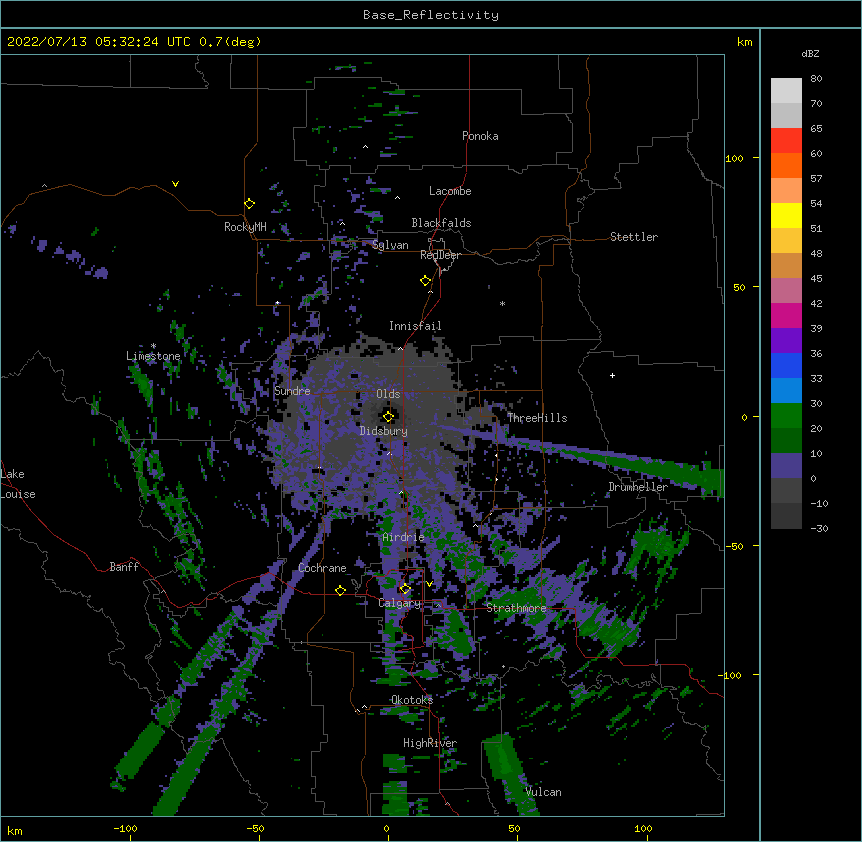Screen dimensions: 862x842
Task: Click the orange 57–60 dBZ legend swatch
Action: tap(786, 165)
